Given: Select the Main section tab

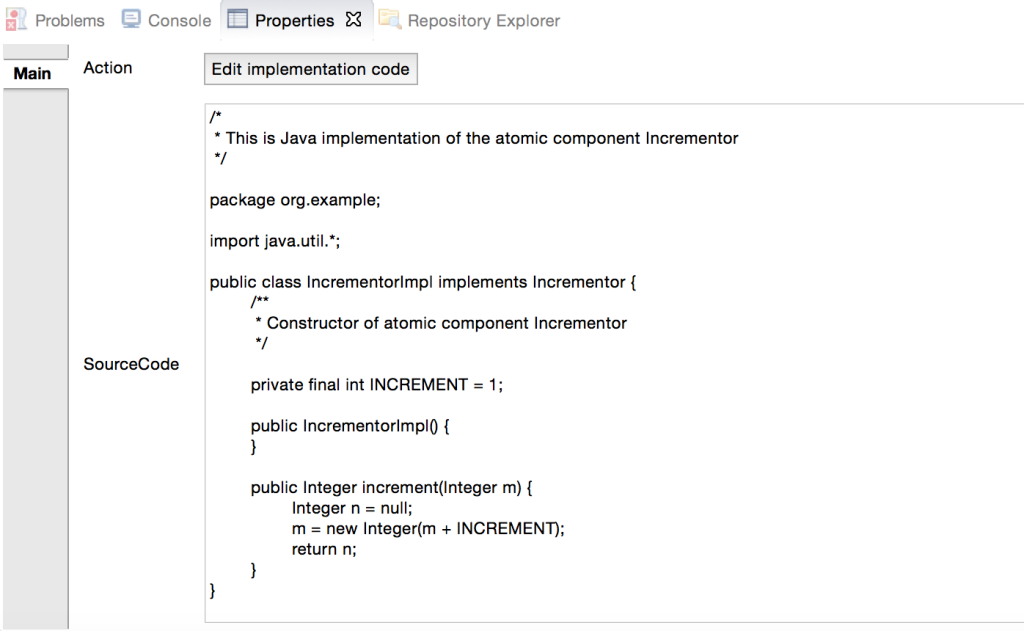Looking at the screenshot, I should (x=32, y=73).
